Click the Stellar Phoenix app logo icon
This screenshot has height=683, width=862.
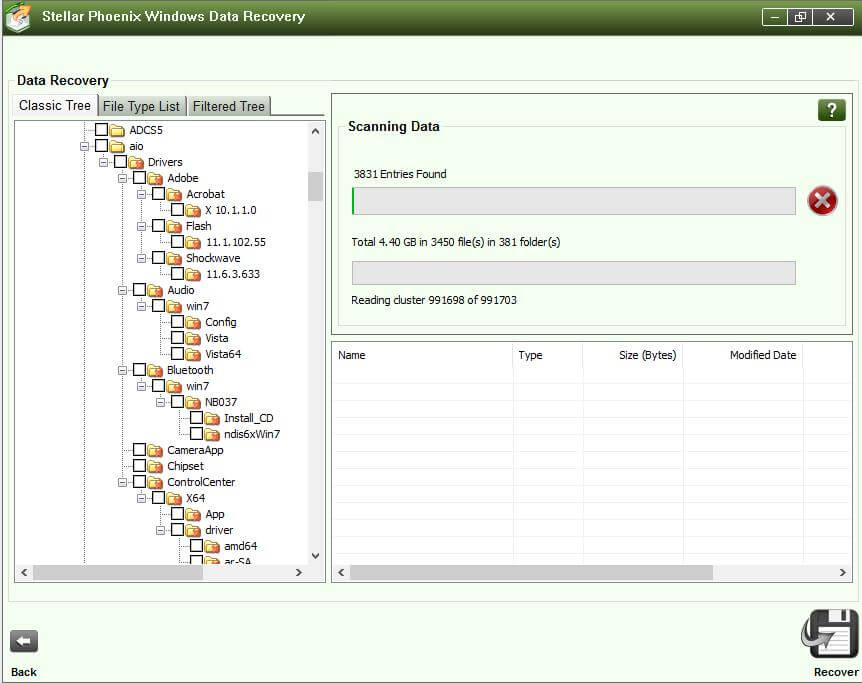[18, 17]
